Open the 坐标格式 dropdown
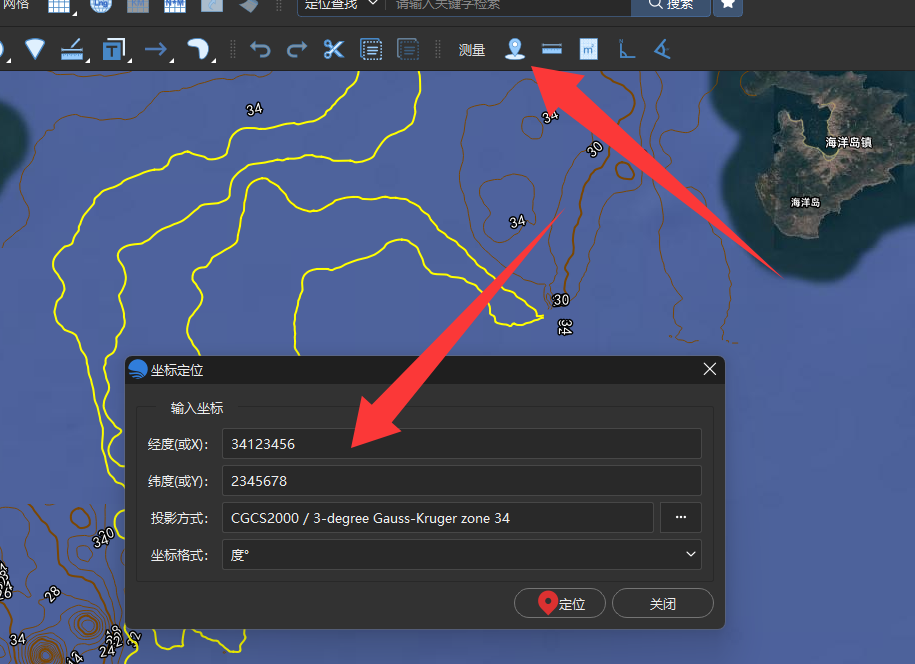Viewport: 915px width, 664px height. coord(462,554)
